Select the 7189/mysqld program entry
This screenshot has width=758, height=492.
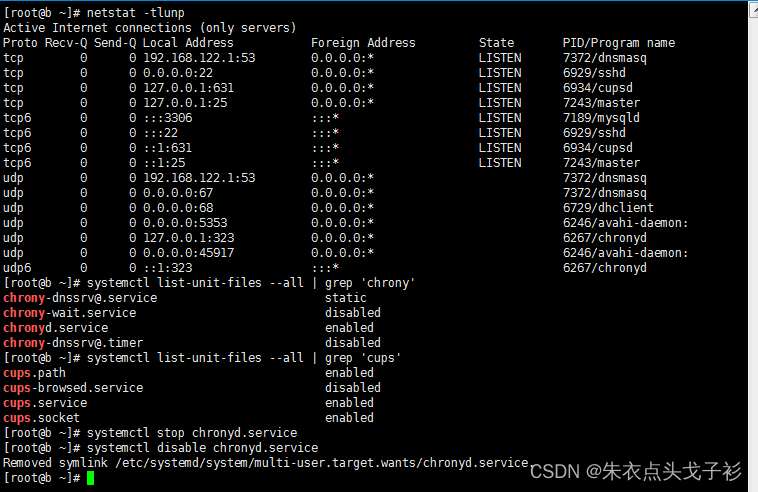(x=597, y=118)
